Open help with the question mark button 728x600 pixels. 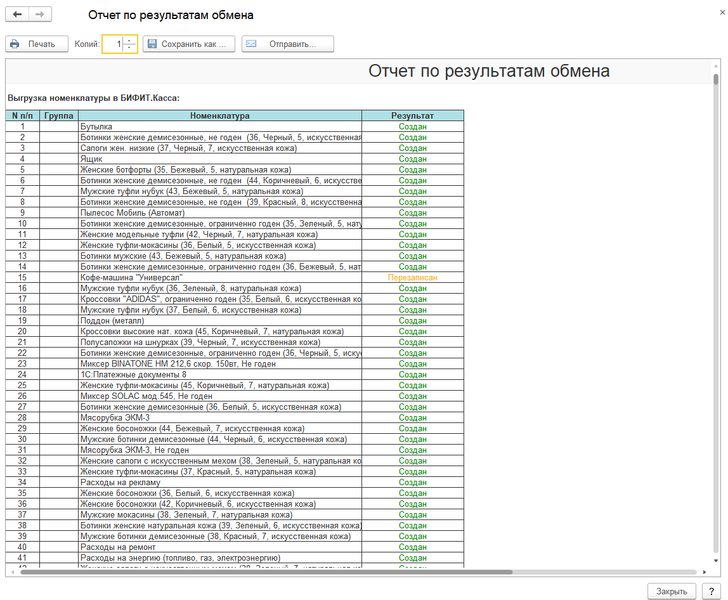coord(711,590)
